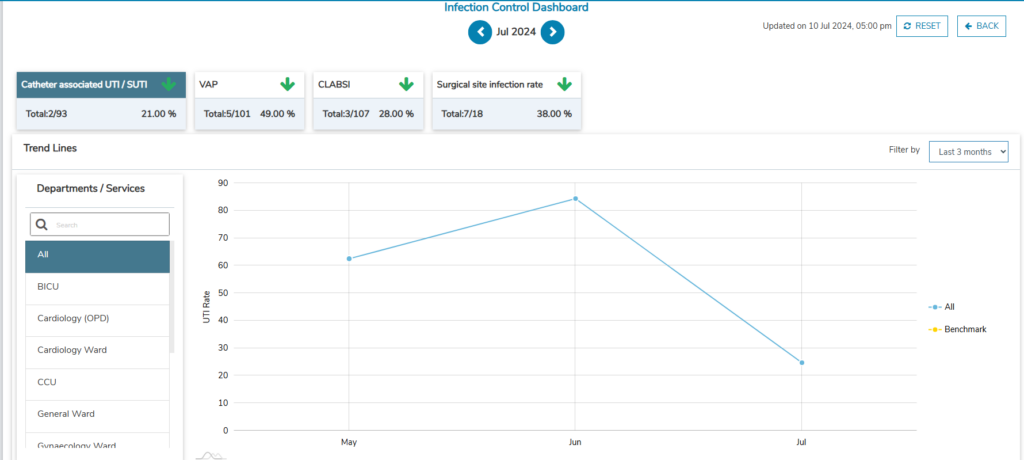Select the CLABSI indicator card
This screenshot has width=1024, height=460.
pos(367,100)
